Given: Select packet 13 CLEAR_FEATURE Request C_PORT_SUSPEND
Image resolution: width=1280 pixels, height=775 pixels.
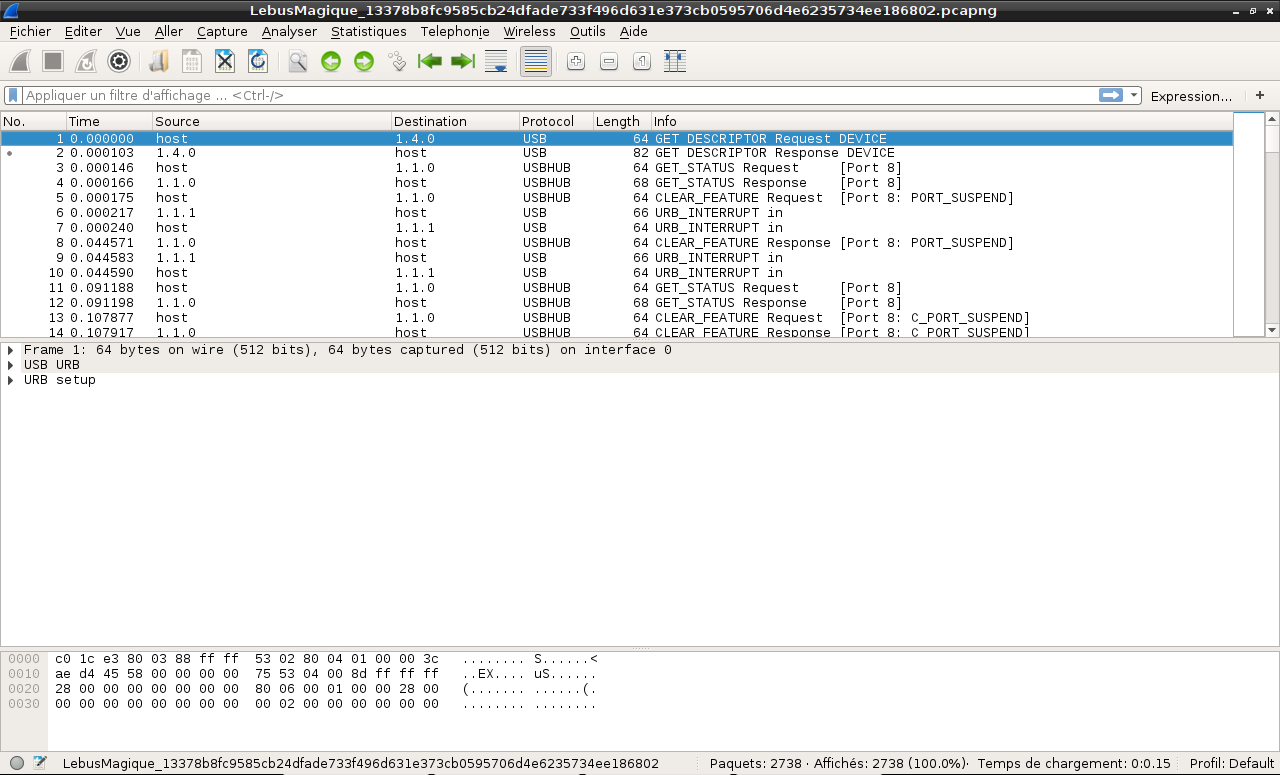Looking at the screenshot, I should [x=616, y=318].
